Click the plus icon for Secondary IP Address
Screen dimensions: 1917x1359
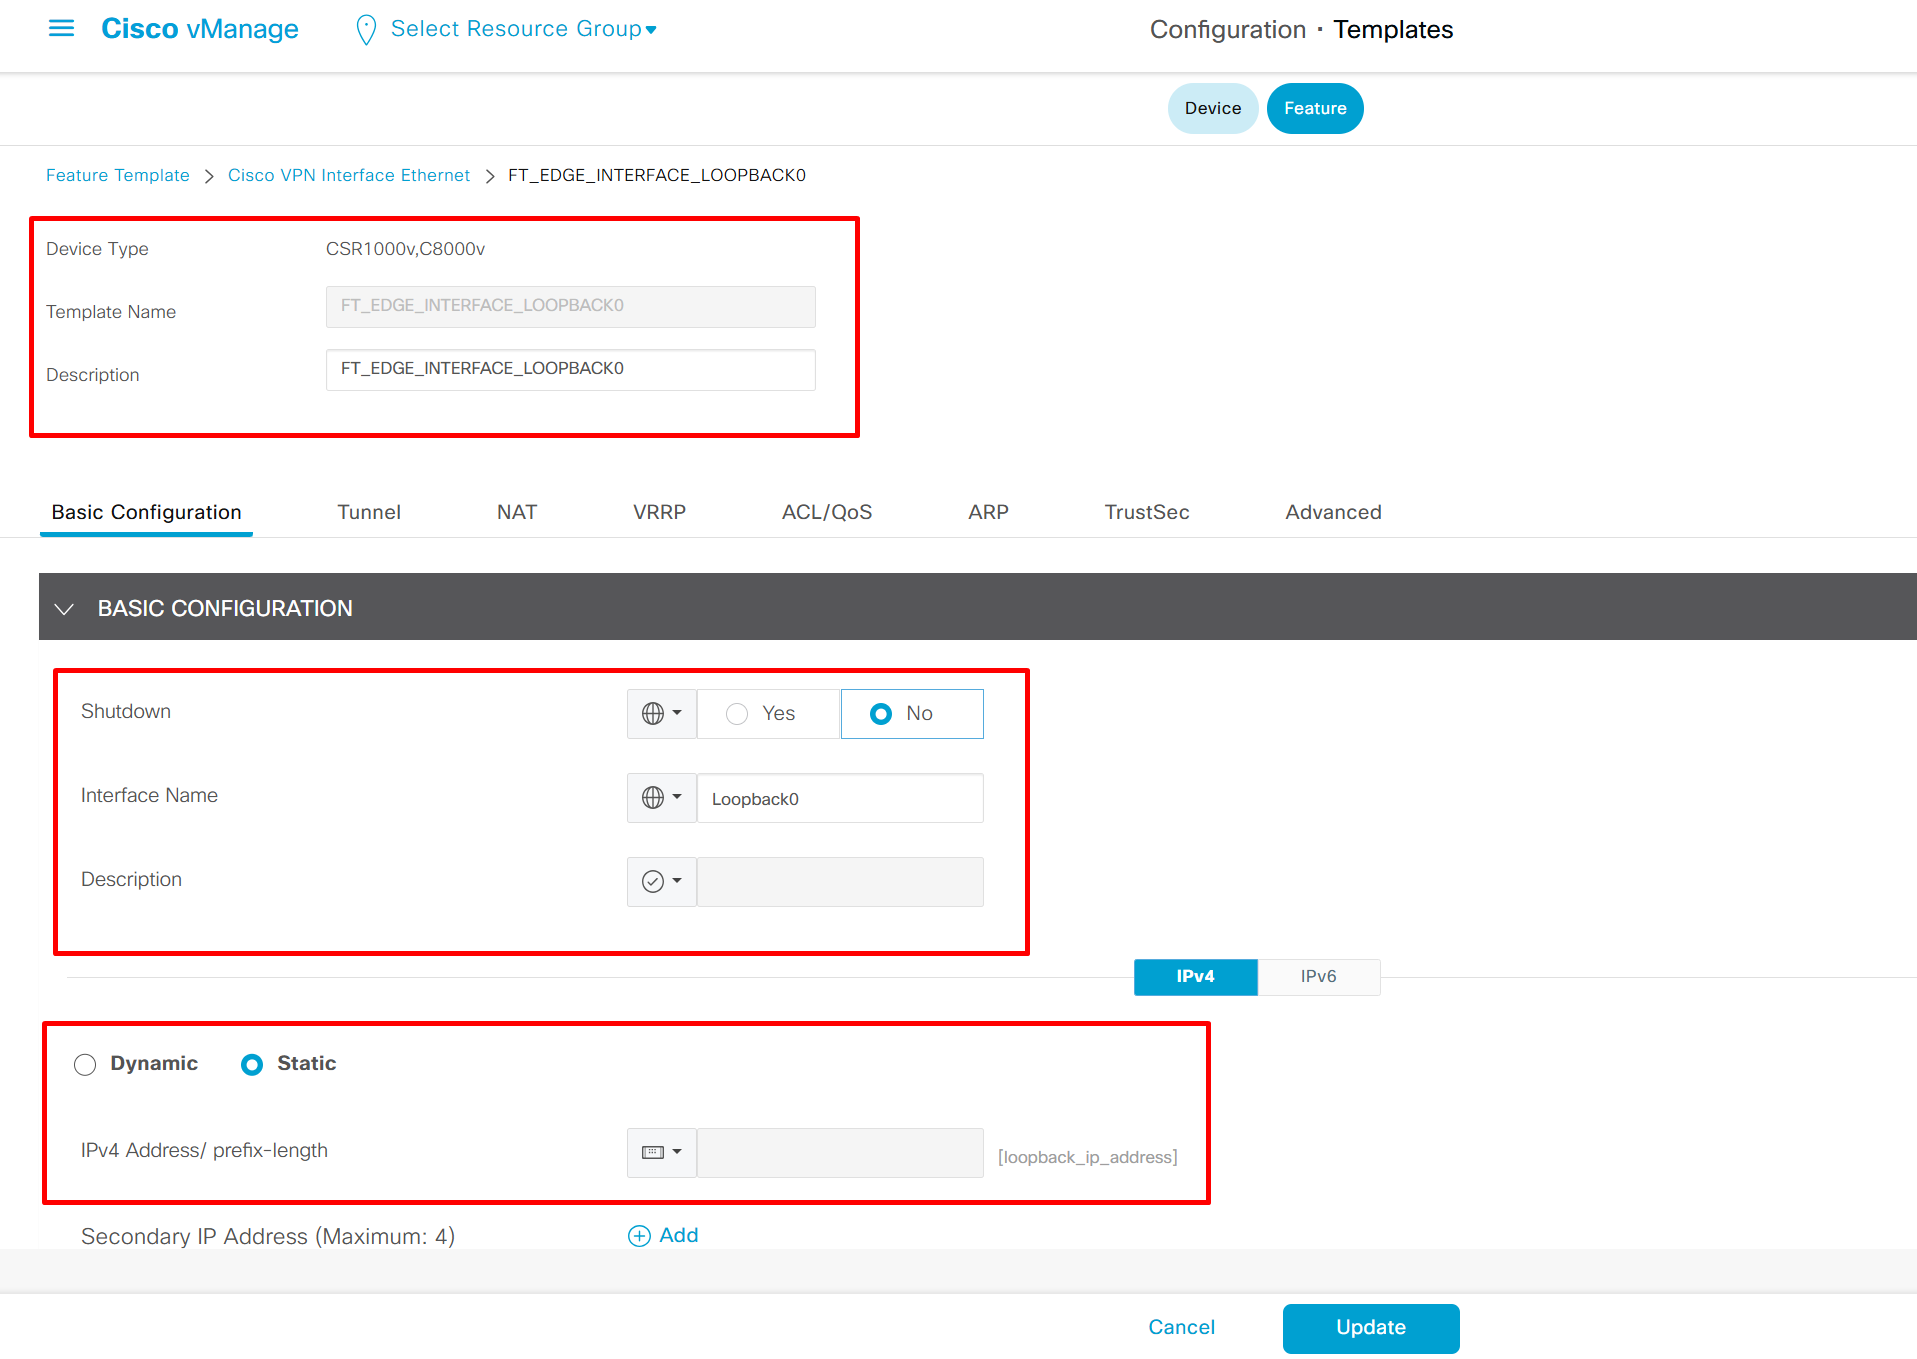(x=639, y=1236)
